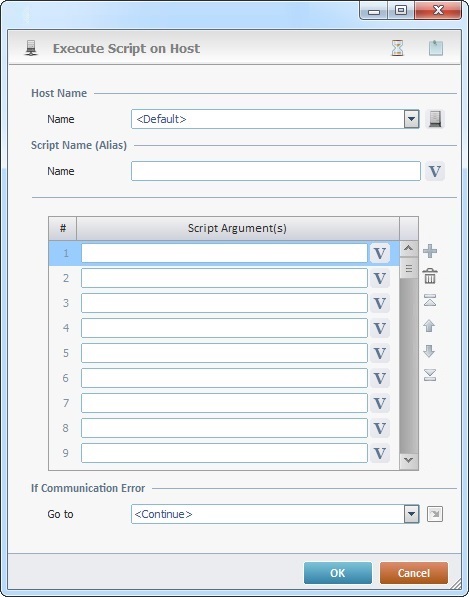Delete selected argument using trash icon
This screenshot has height=597, width=469.
[430, 276]
